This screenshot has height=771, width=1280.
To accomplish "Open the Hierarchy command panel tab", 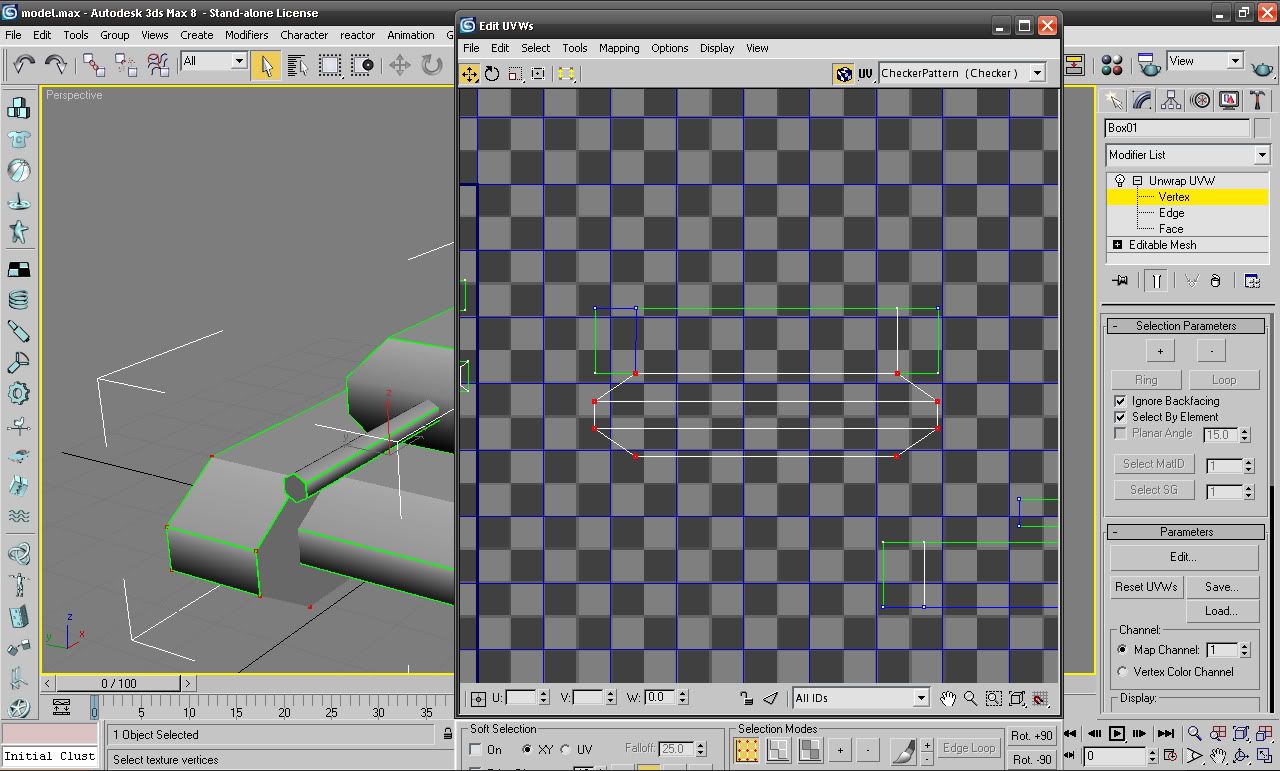I will [1171, 100].
